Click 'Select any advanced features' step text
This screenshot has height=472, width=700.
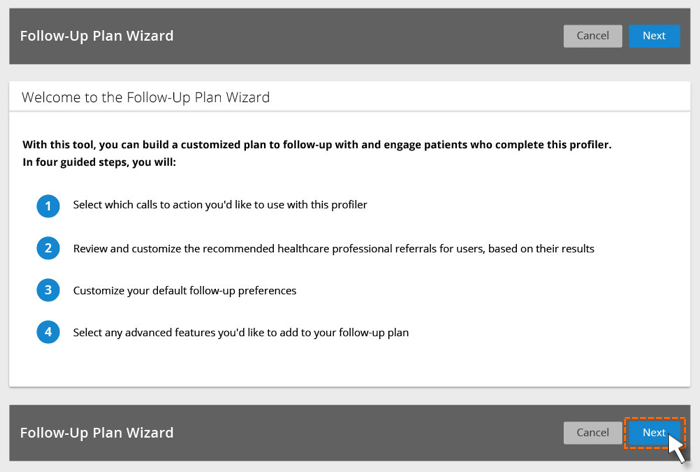[241, 332]
